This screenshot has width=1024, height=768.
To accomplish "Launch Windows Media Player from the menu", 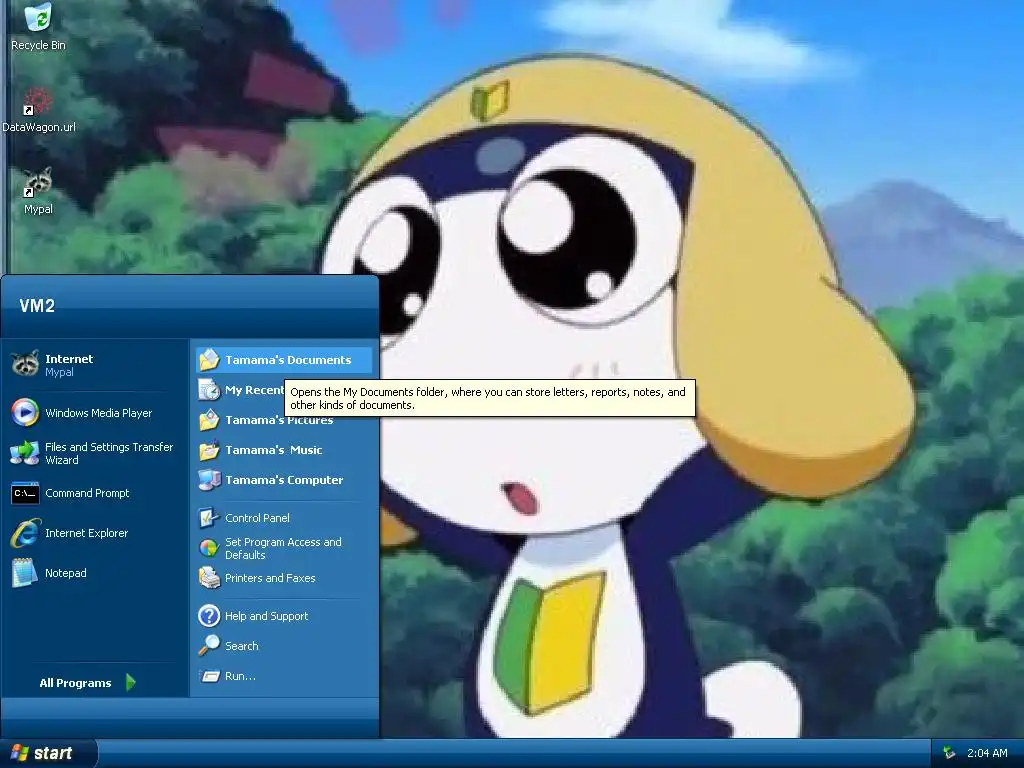I will point(95,413).
